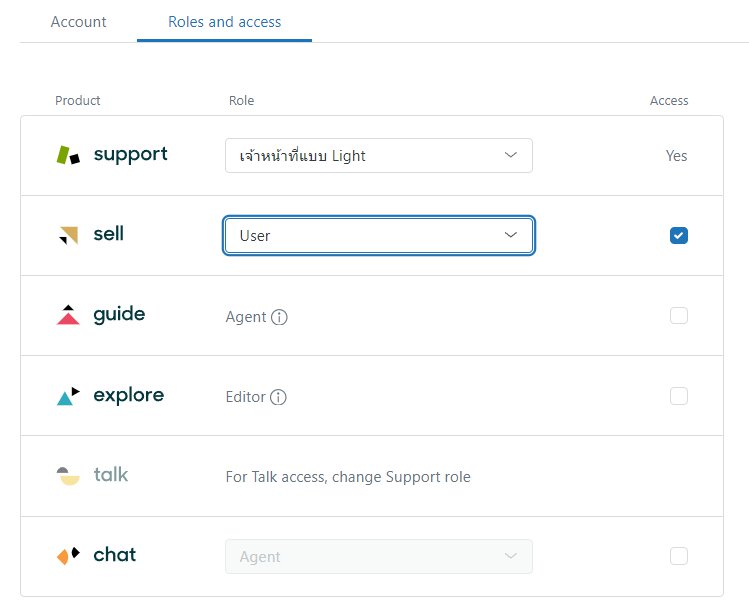Click the 'Agent' role text in Guide row
Viewport: 749px width, 615px height.
[246, 317]
